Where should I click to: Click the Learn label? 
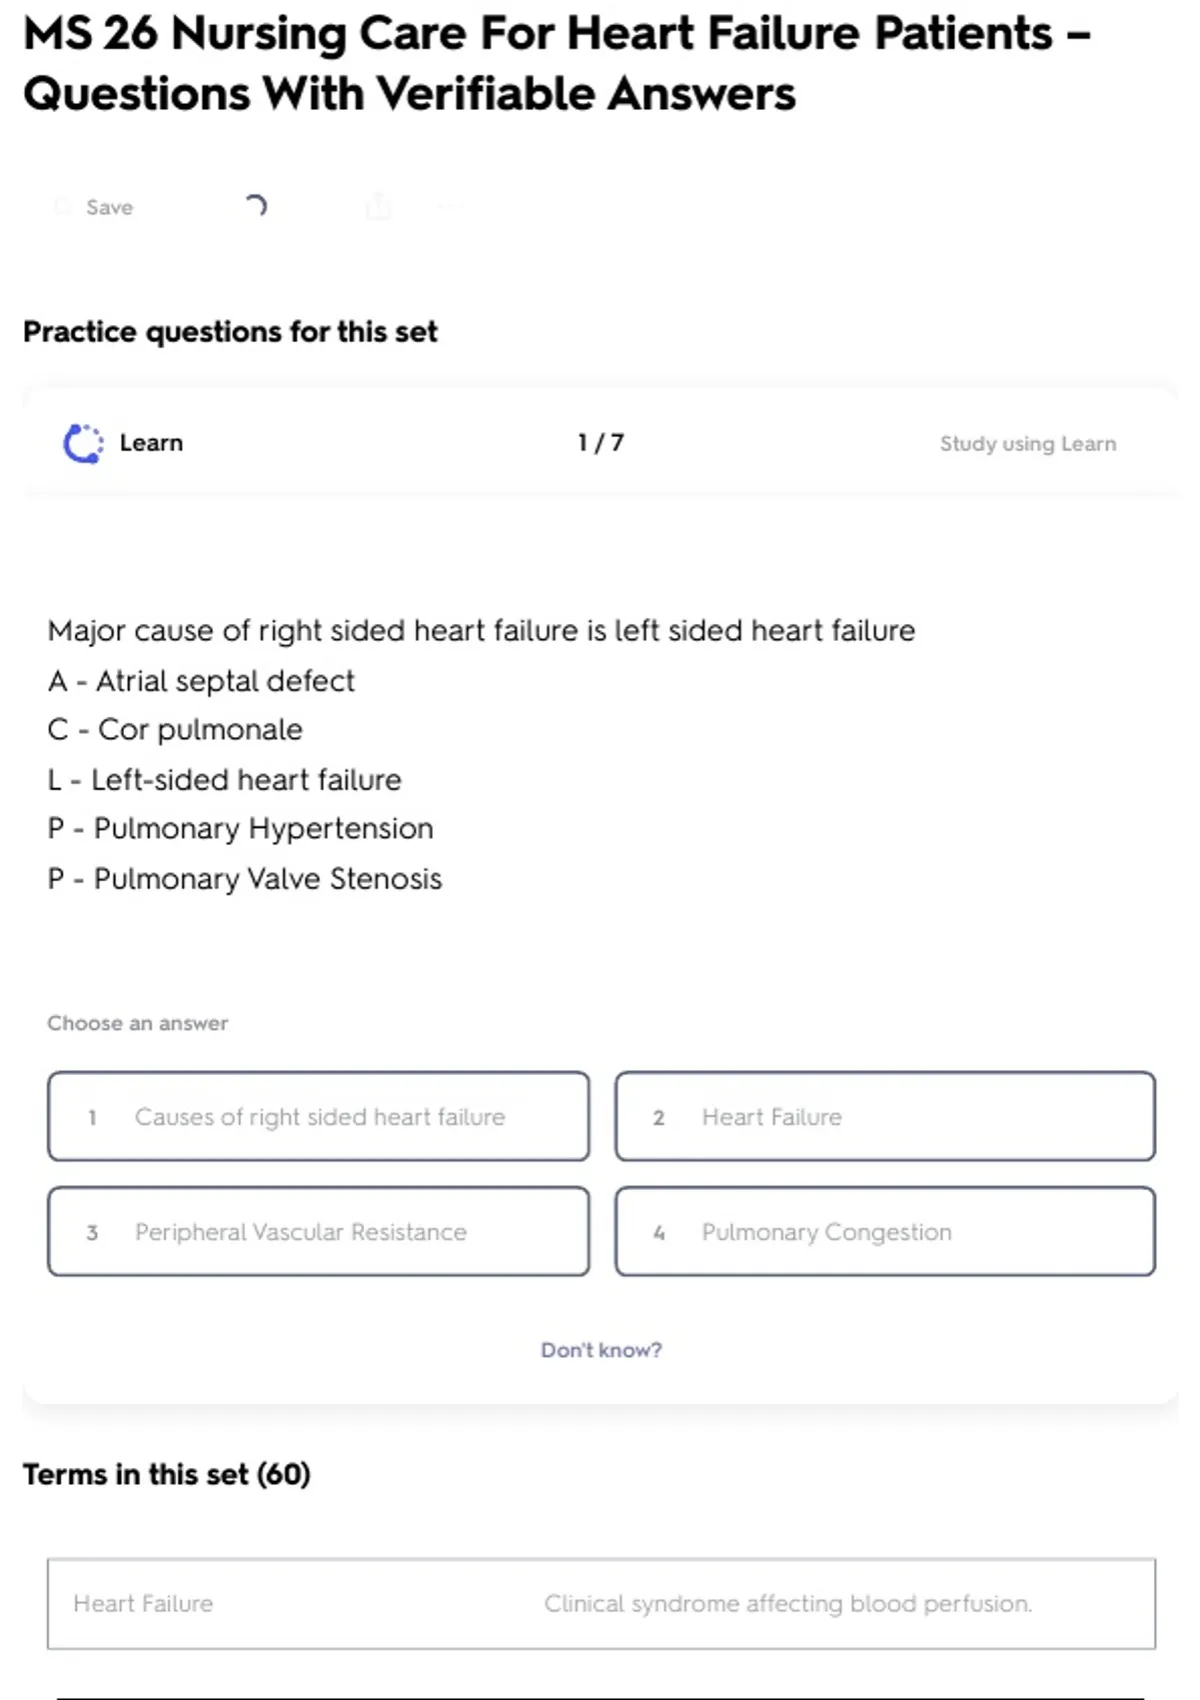click(151, 443)
